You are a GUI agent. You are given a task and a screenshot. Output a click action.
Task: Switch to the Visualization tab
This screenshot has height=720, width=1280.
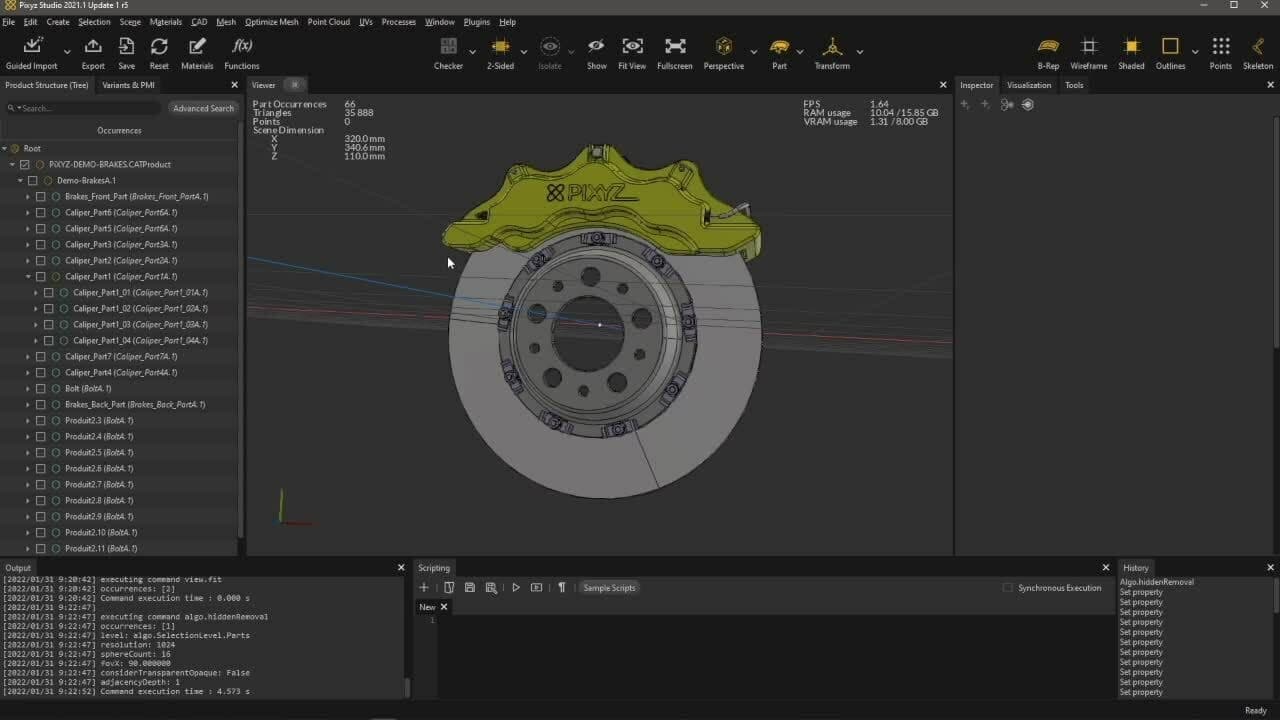(x=1029, y=85)
